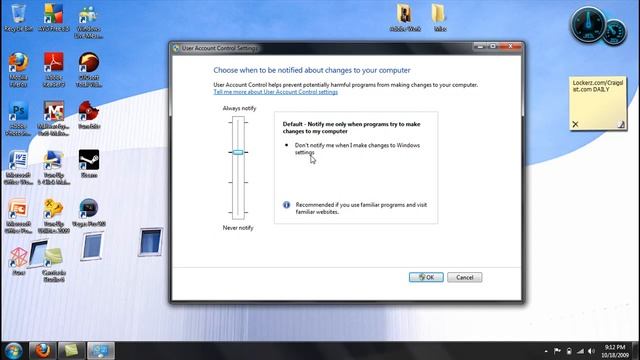Click the 'Choose when to be notified' heading
Image resolution: width=640 pixels, height=360 pixels.
(312, 70)
